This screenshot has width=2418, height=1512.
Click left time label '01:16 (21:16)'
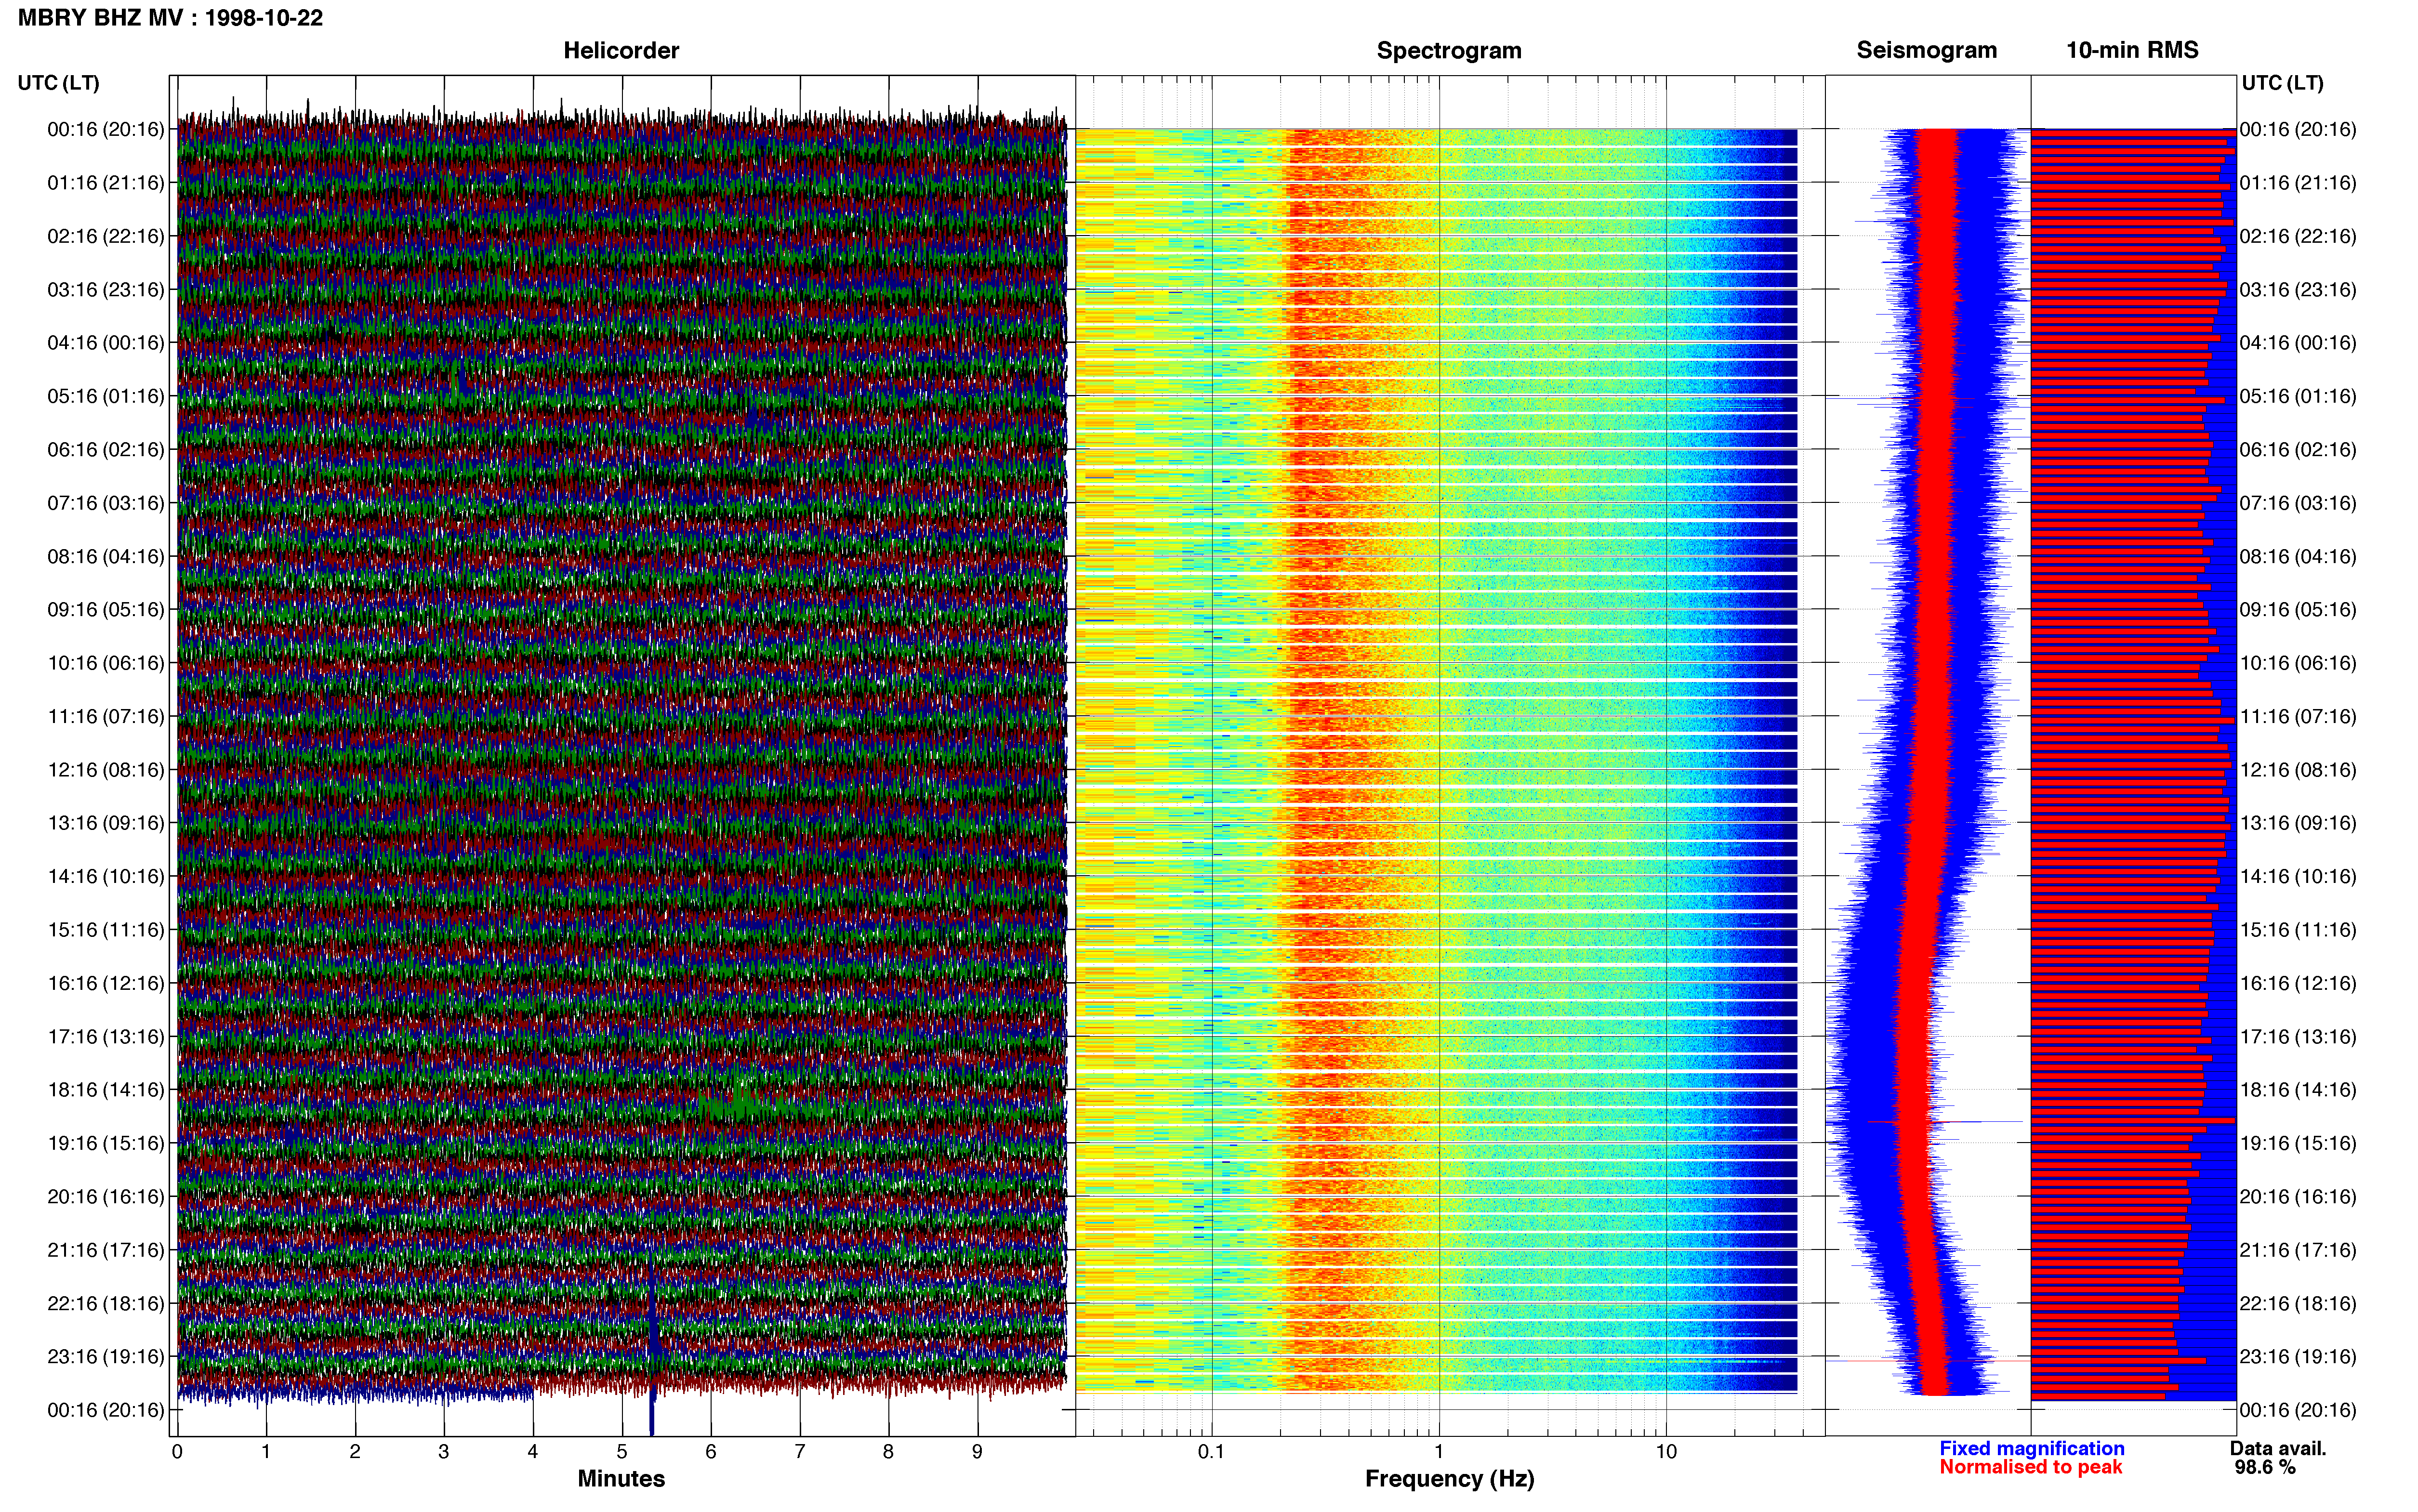coord(106,183)
